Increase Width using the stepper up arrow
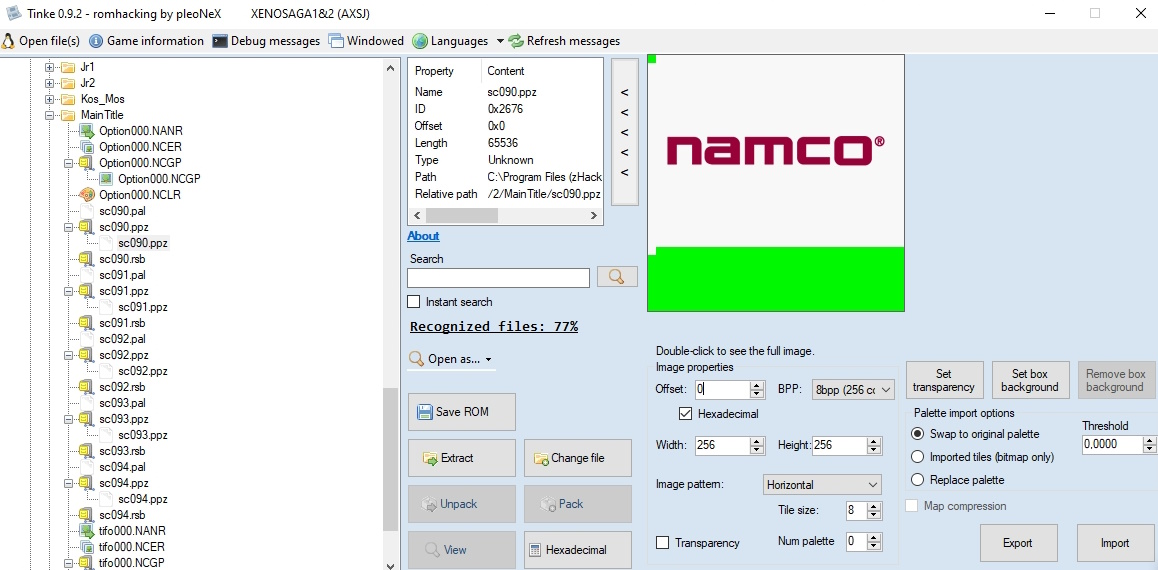The width and height of the screenshot is (1158, 570). point(757,441)
